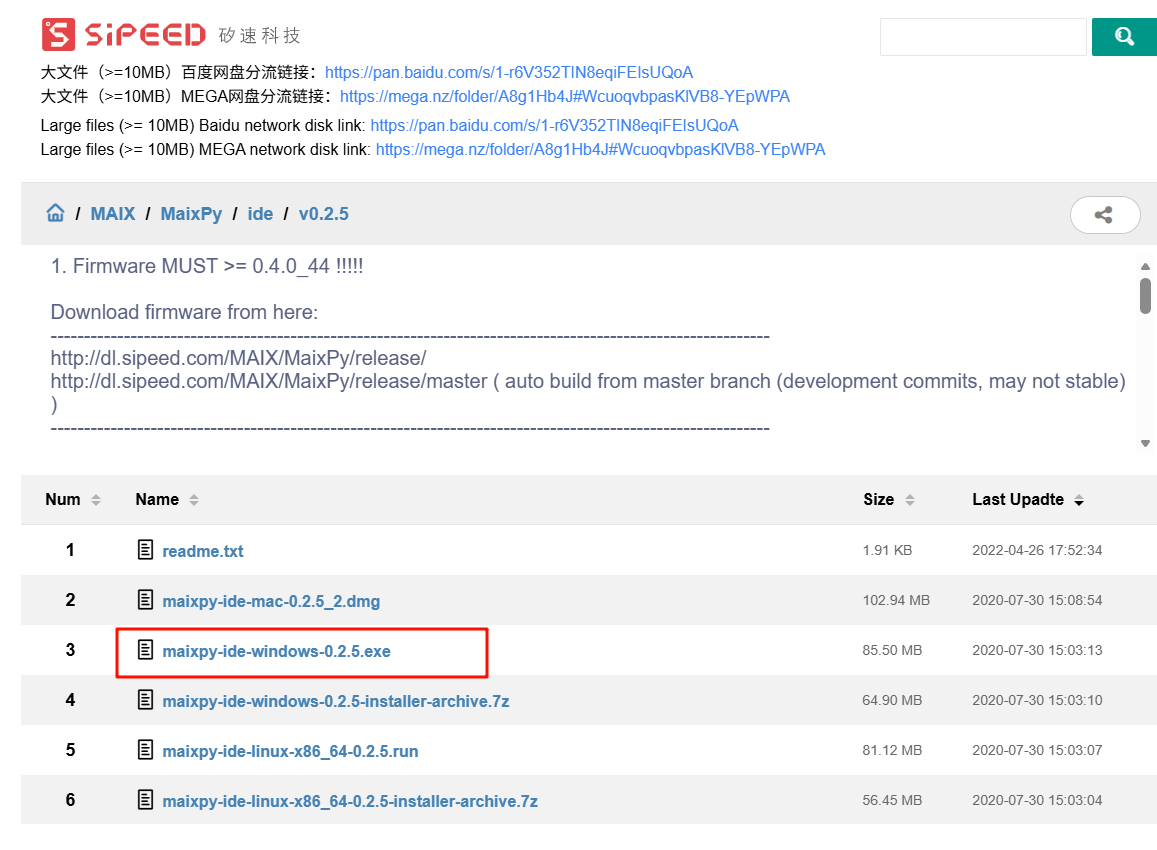Click the readme scrollbar thumb

[x=1145, y=296]
